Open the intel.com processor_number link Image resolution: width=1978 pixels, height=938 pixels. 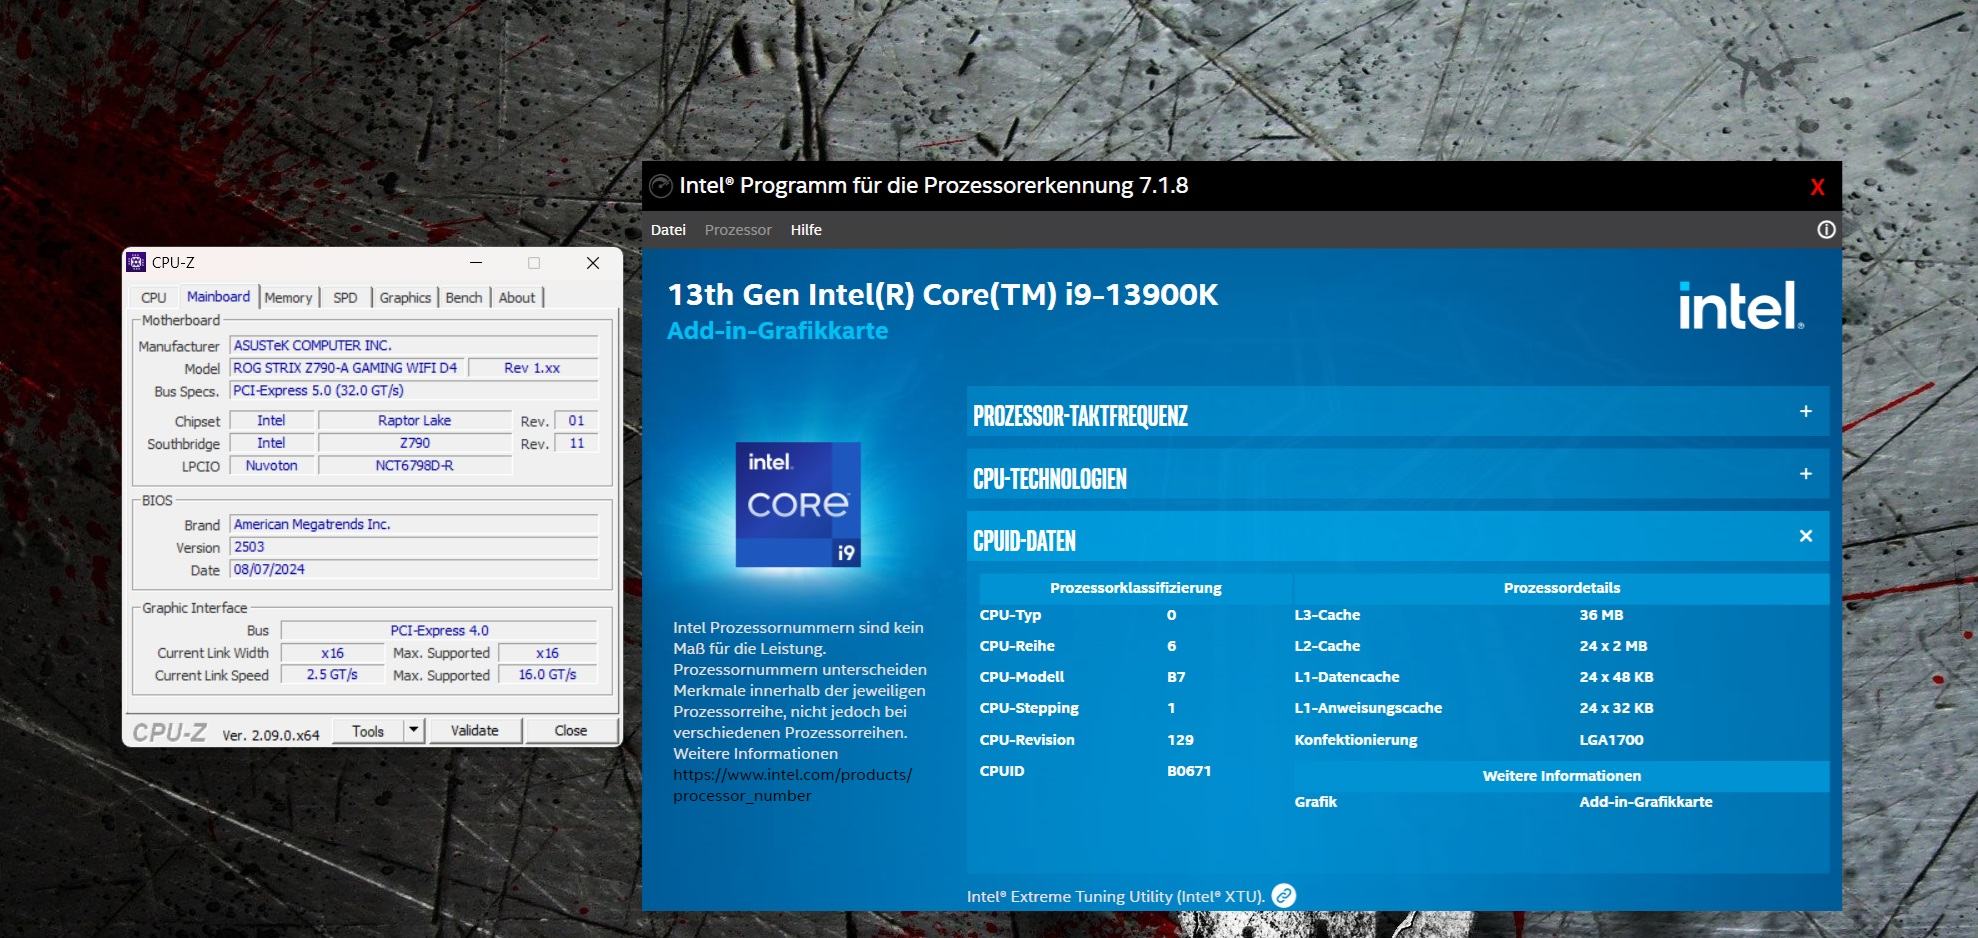point(792,785)
